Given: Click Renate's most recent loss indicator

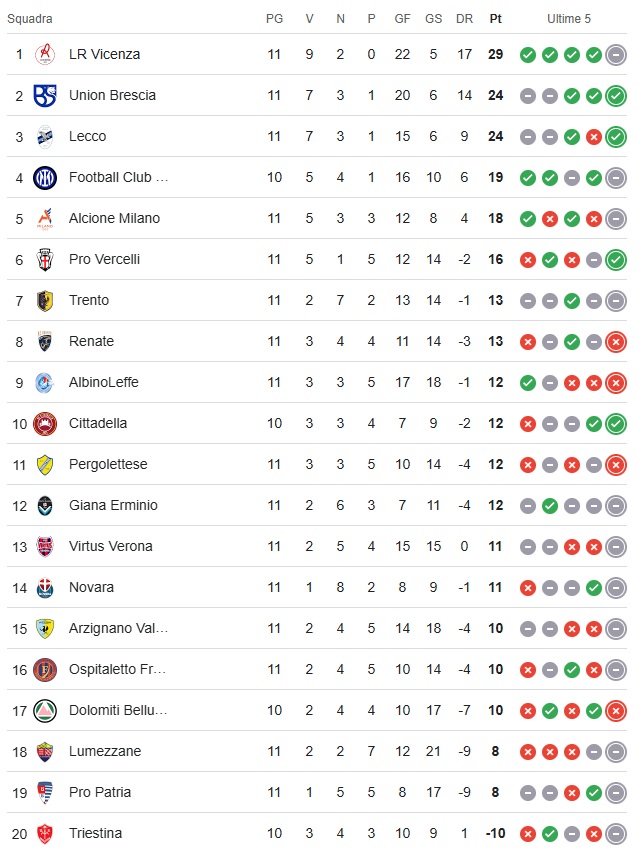Looking at the screenshot, I should click(616, 342).
